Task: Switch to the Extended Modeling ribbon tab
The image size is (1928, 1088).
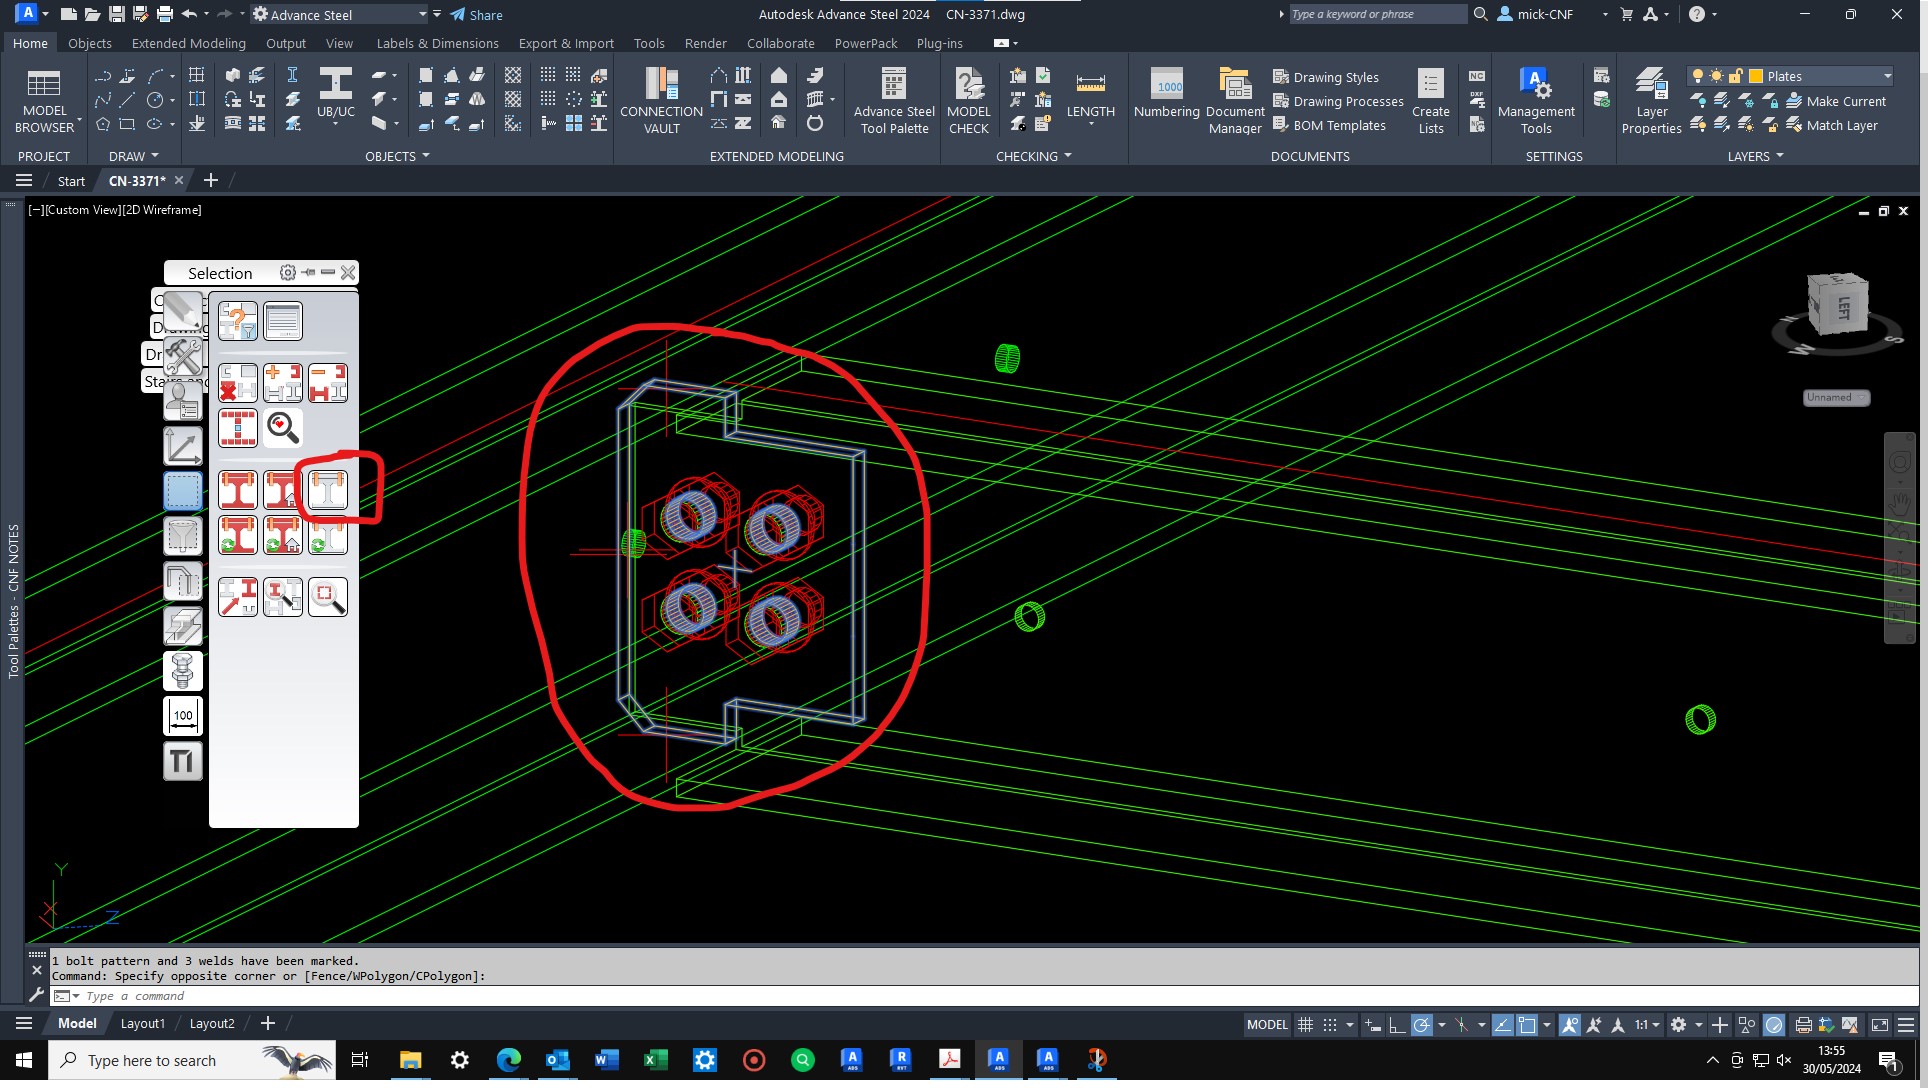Action: [x=188, y=43]
